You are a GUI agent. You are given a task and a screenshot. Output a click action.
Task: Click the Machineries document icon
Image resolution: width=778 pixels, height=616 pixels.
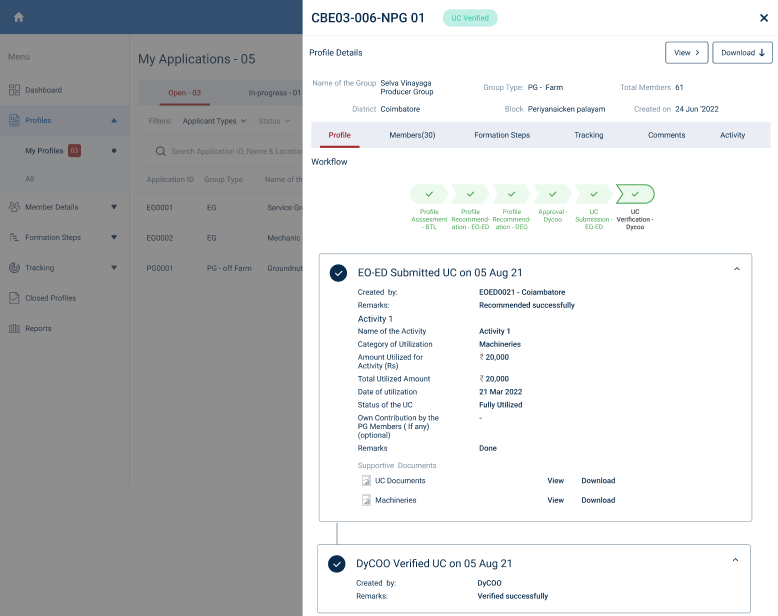point(366,500)
